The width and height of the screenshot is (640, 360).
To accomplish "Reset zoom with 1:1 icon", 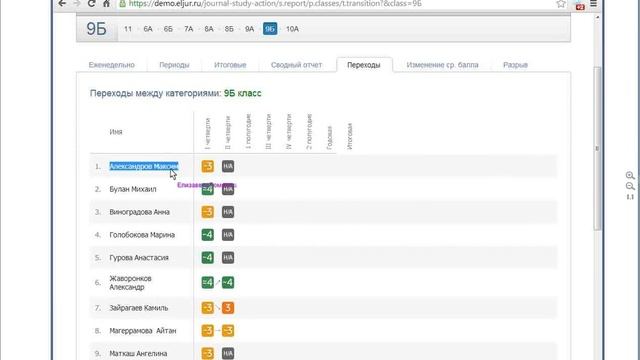I will [x=630, y=197].
